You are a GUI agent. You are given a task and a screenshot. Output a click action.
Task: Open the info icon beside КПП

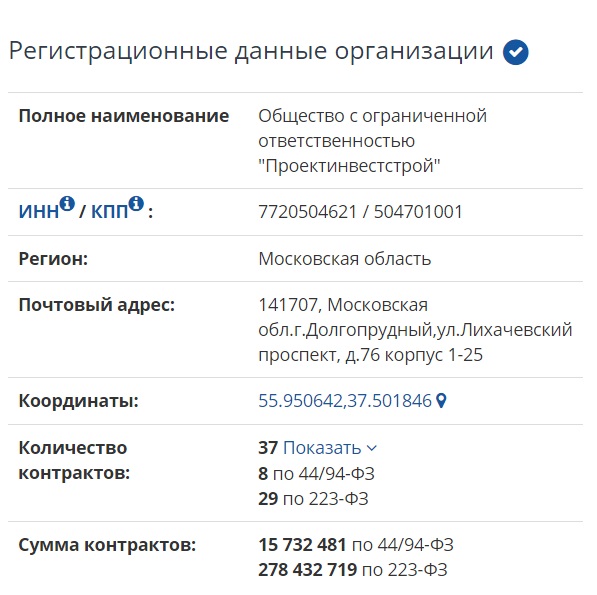coord(136,203)
